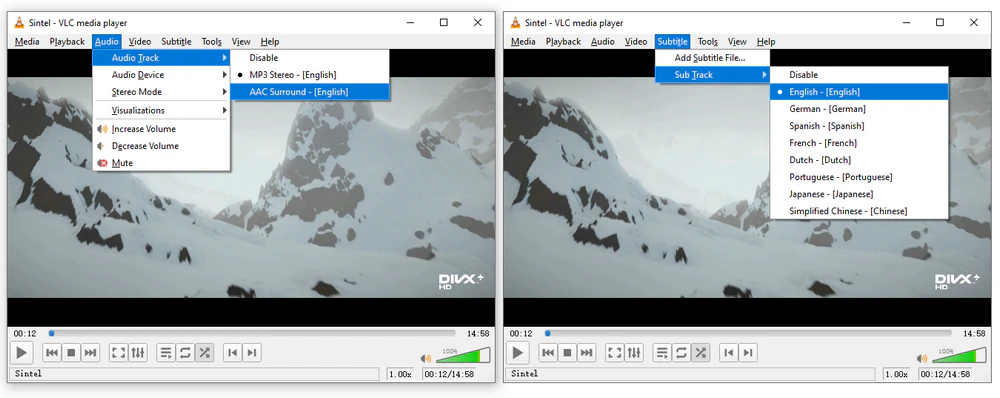Click next chapter button in right window
The image size is (1000, 398).
tap(748, 352)
